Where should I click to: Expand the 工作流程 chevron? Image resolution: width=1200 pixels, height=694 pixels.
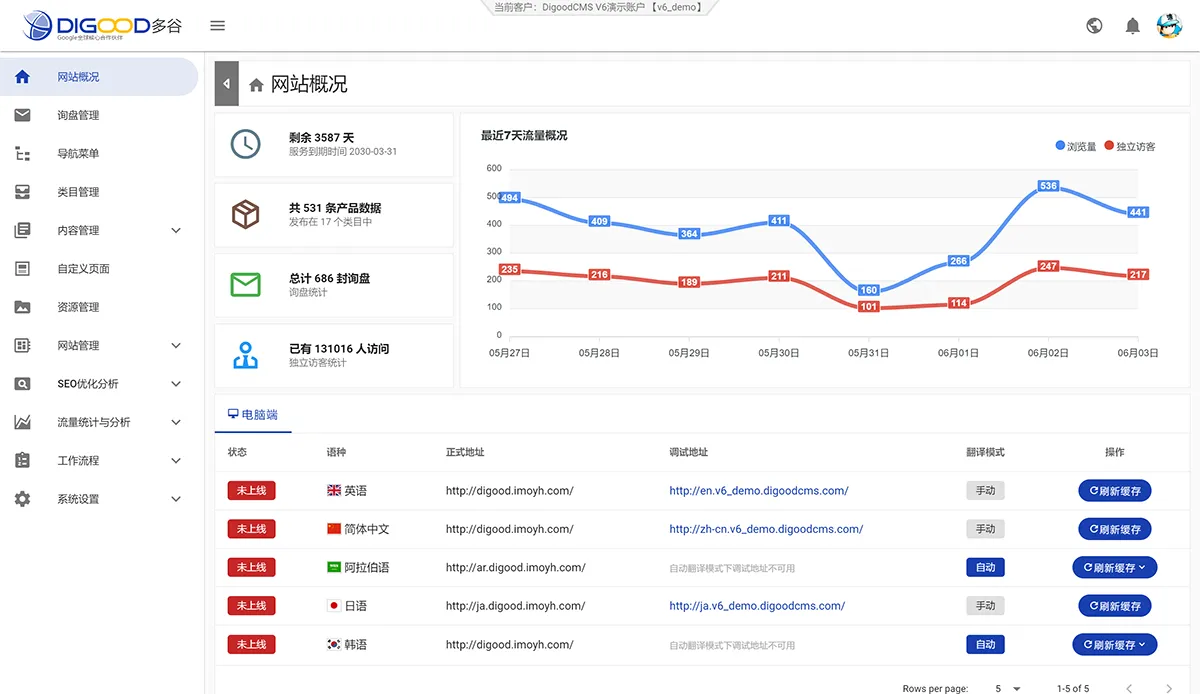176,460
